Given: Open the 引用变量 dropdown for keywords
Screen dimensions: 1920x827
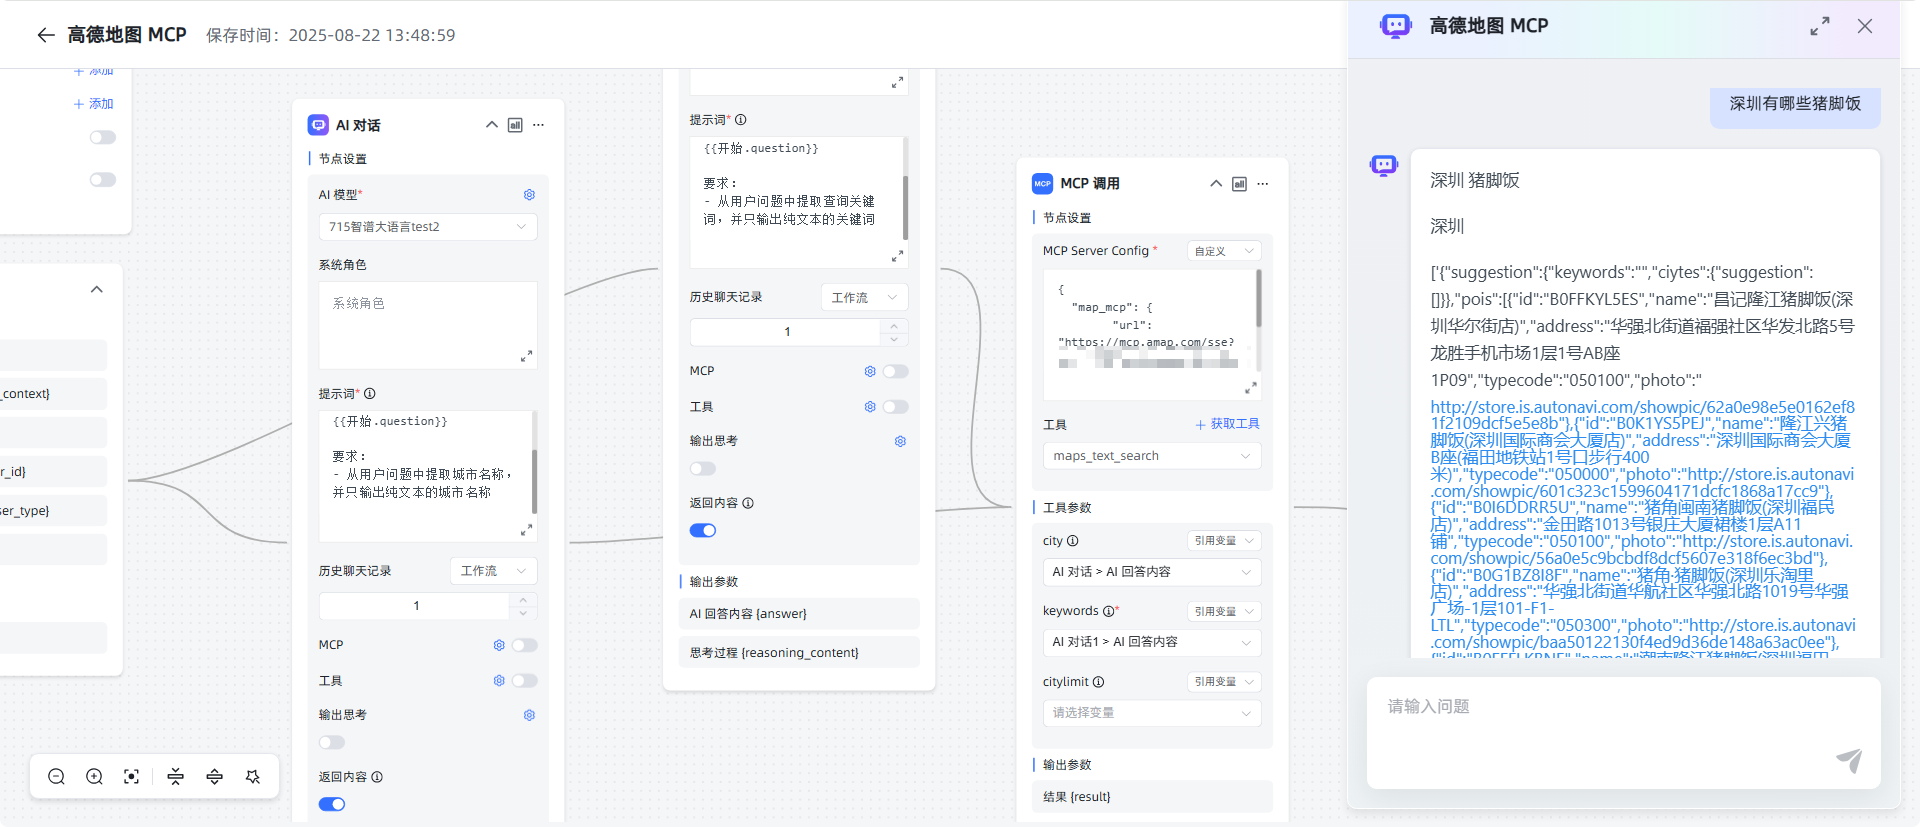Looking at the screenshot, I should pos(1224,611).
